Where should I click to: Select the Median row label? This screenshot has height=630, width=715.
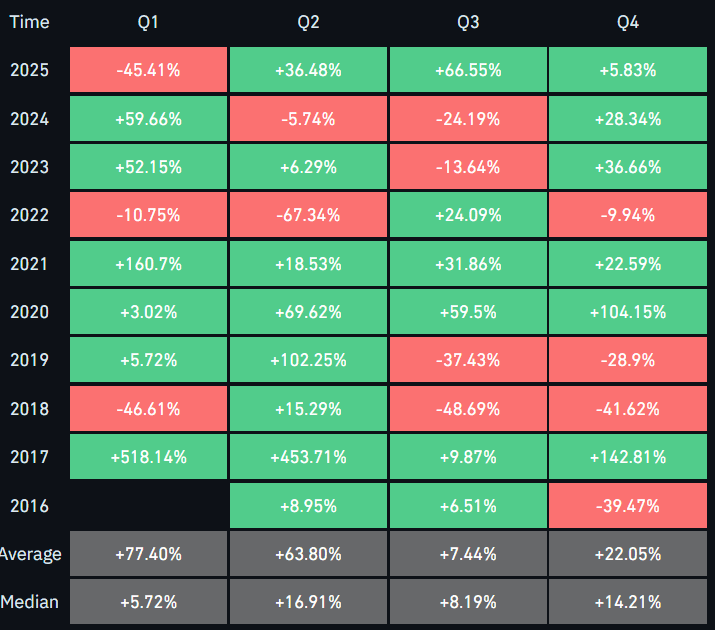pos(30,602)
